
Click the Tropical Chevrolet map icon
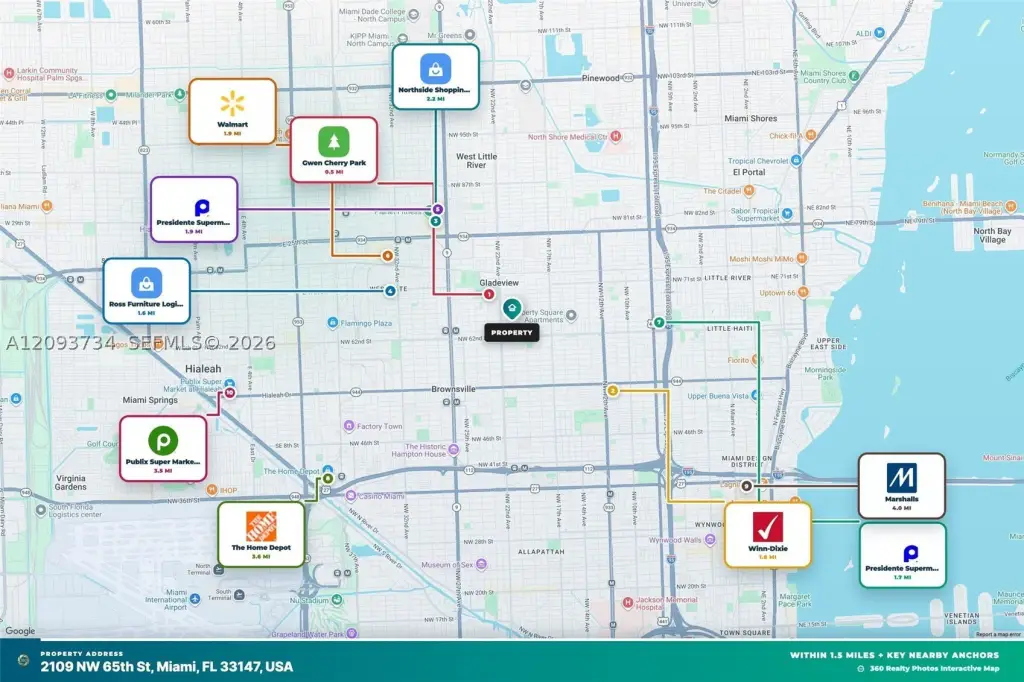click(796, 160)
